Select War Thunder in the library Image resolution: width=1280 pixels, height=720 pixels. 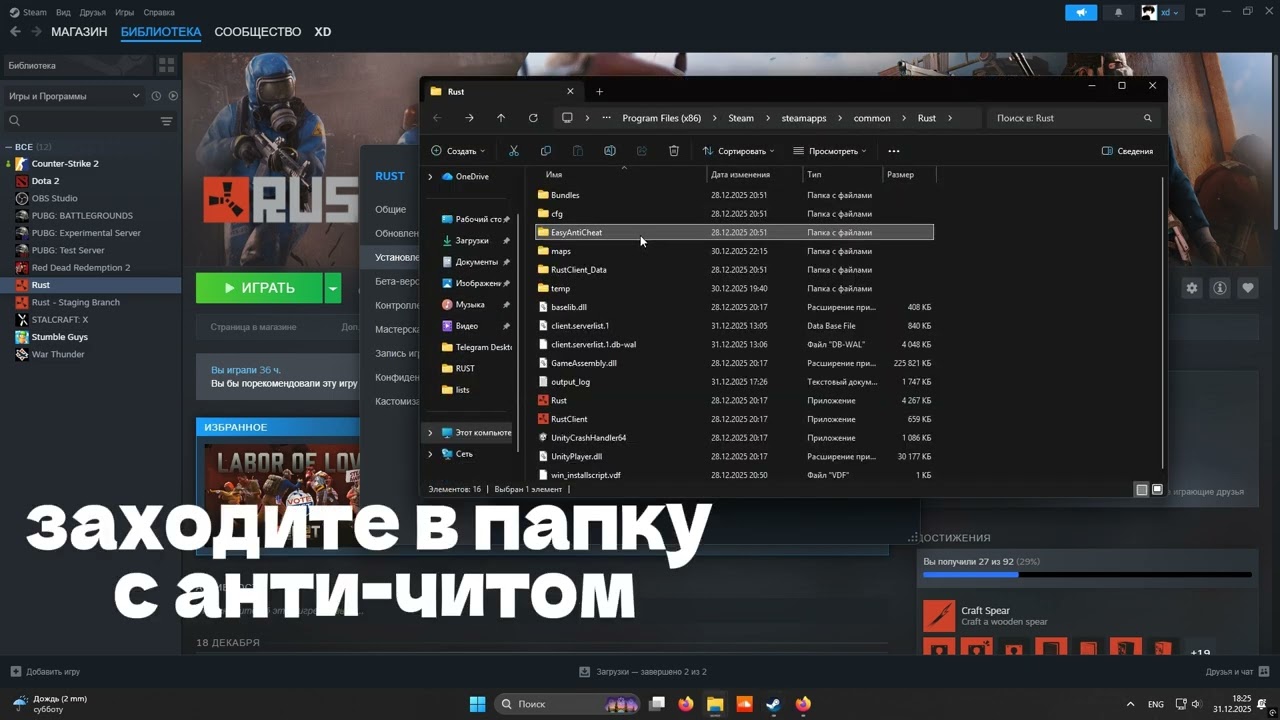coord(58,354)
